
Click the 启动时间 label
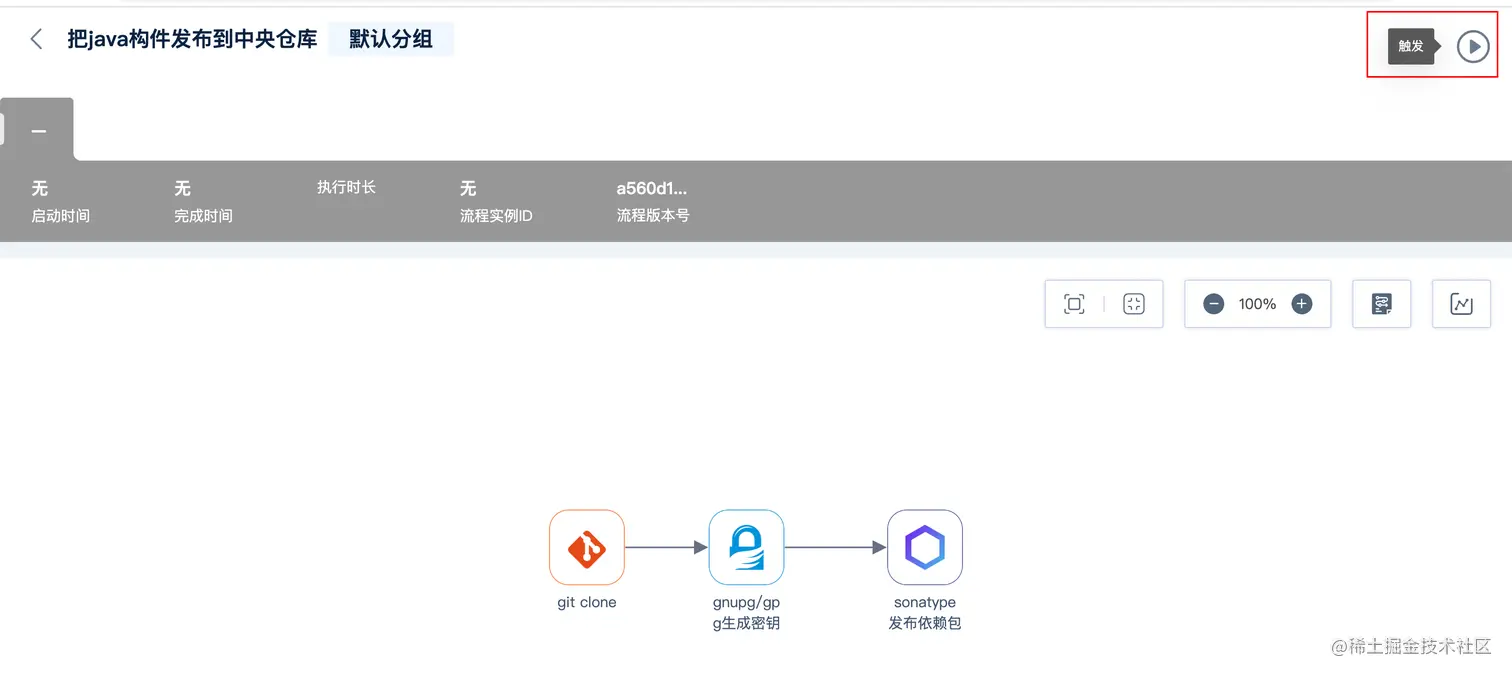point(61,215)
